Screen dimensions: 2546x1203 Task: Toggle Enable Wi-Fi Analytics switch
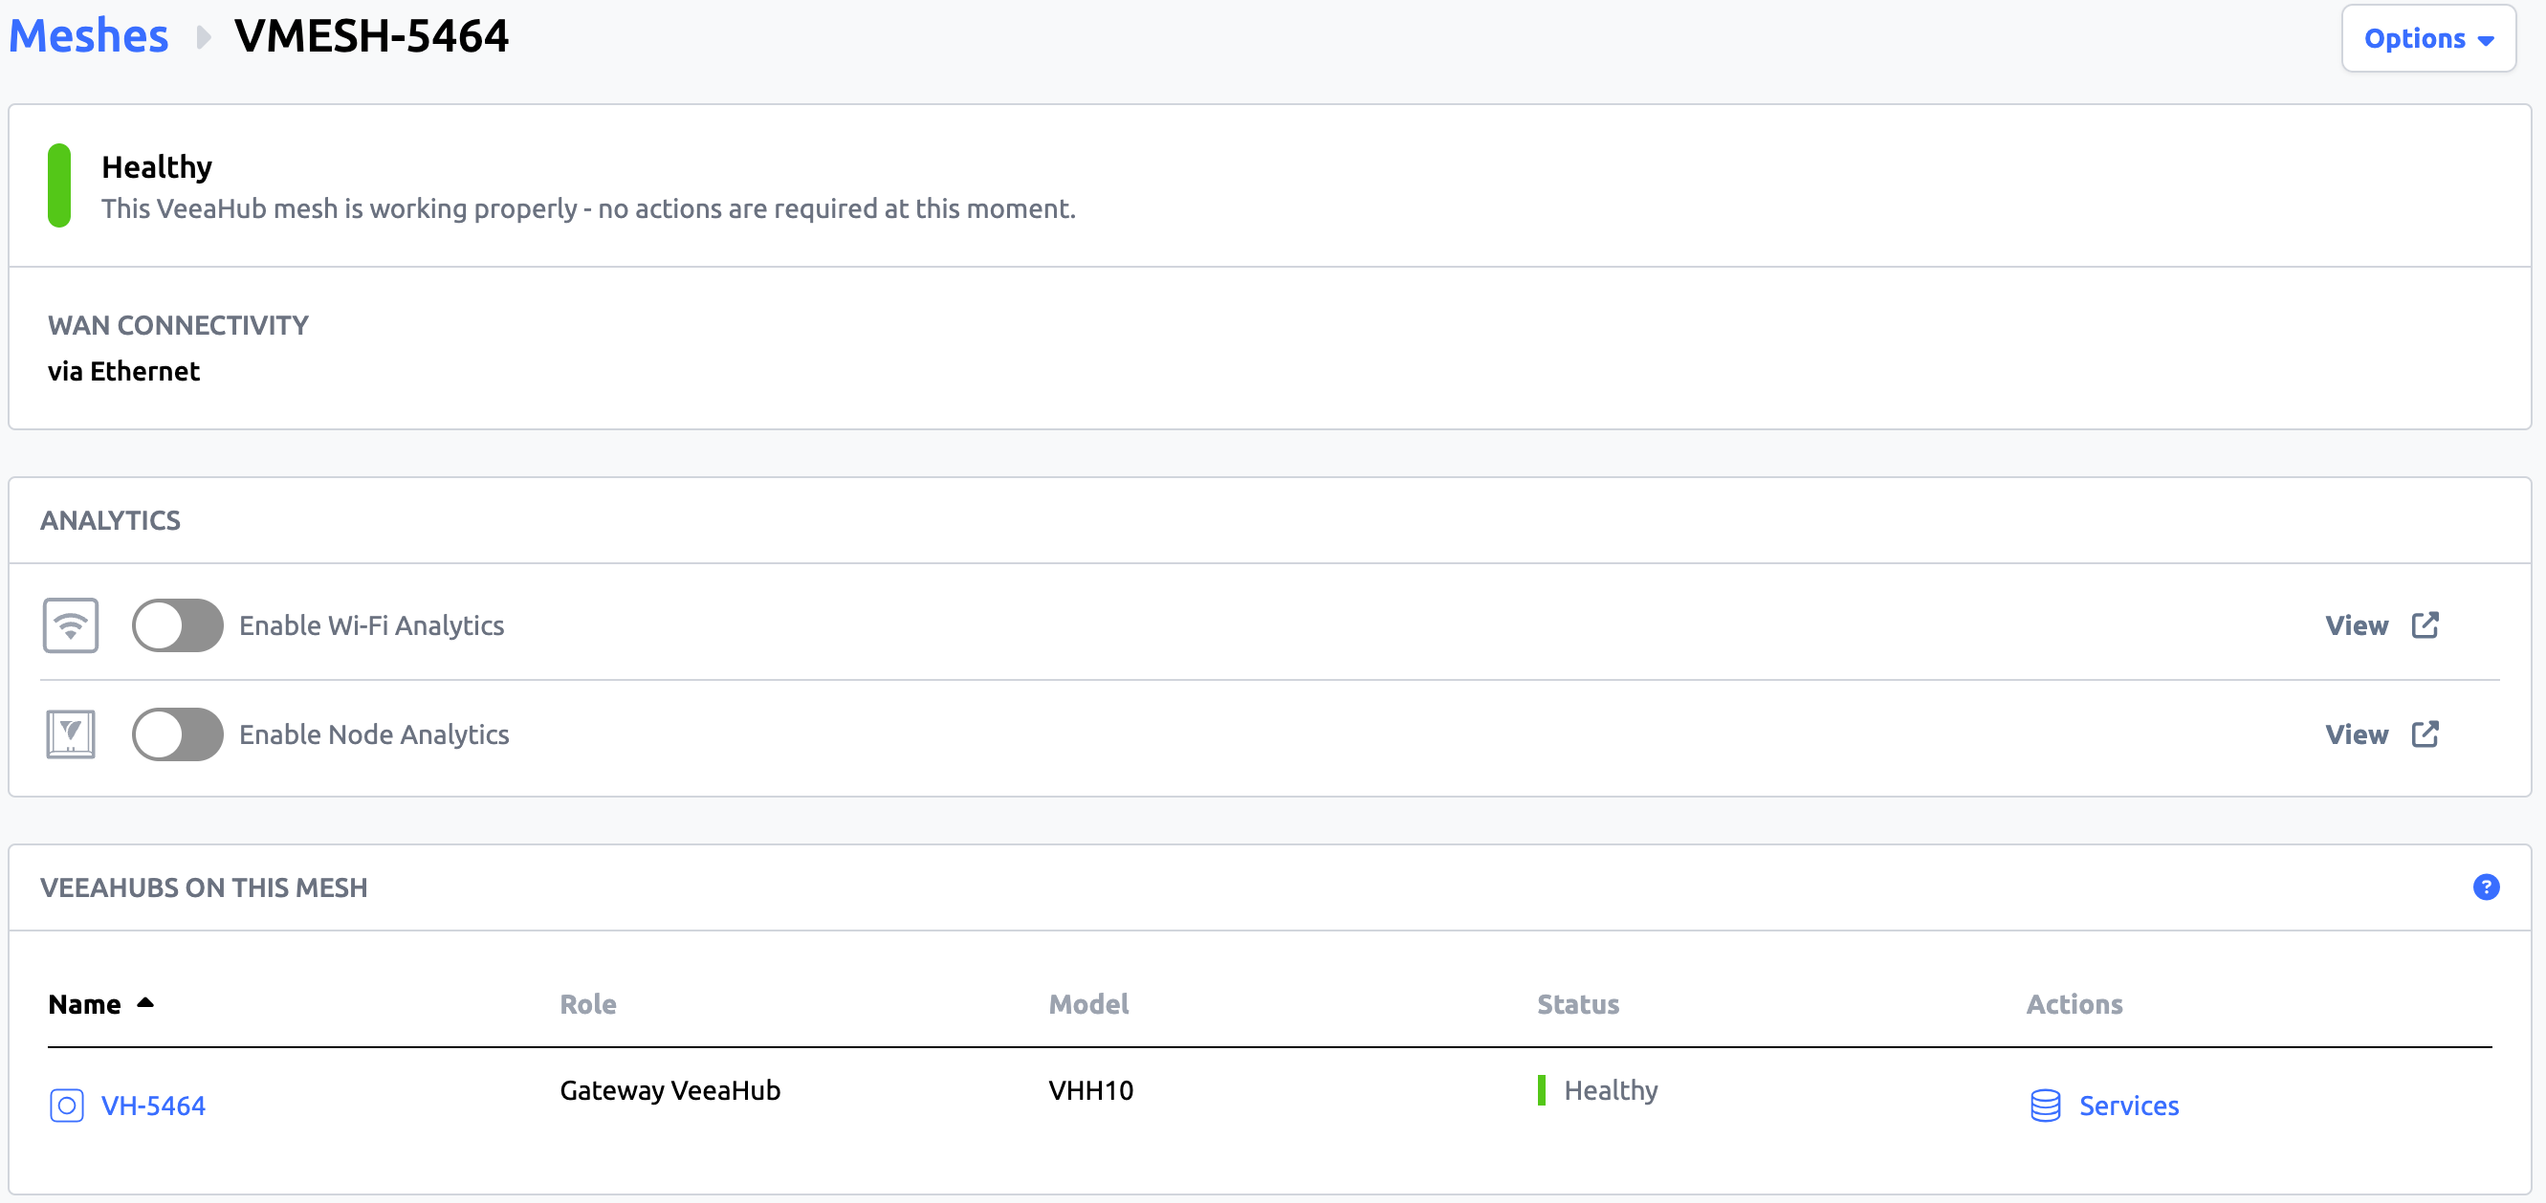177,625
